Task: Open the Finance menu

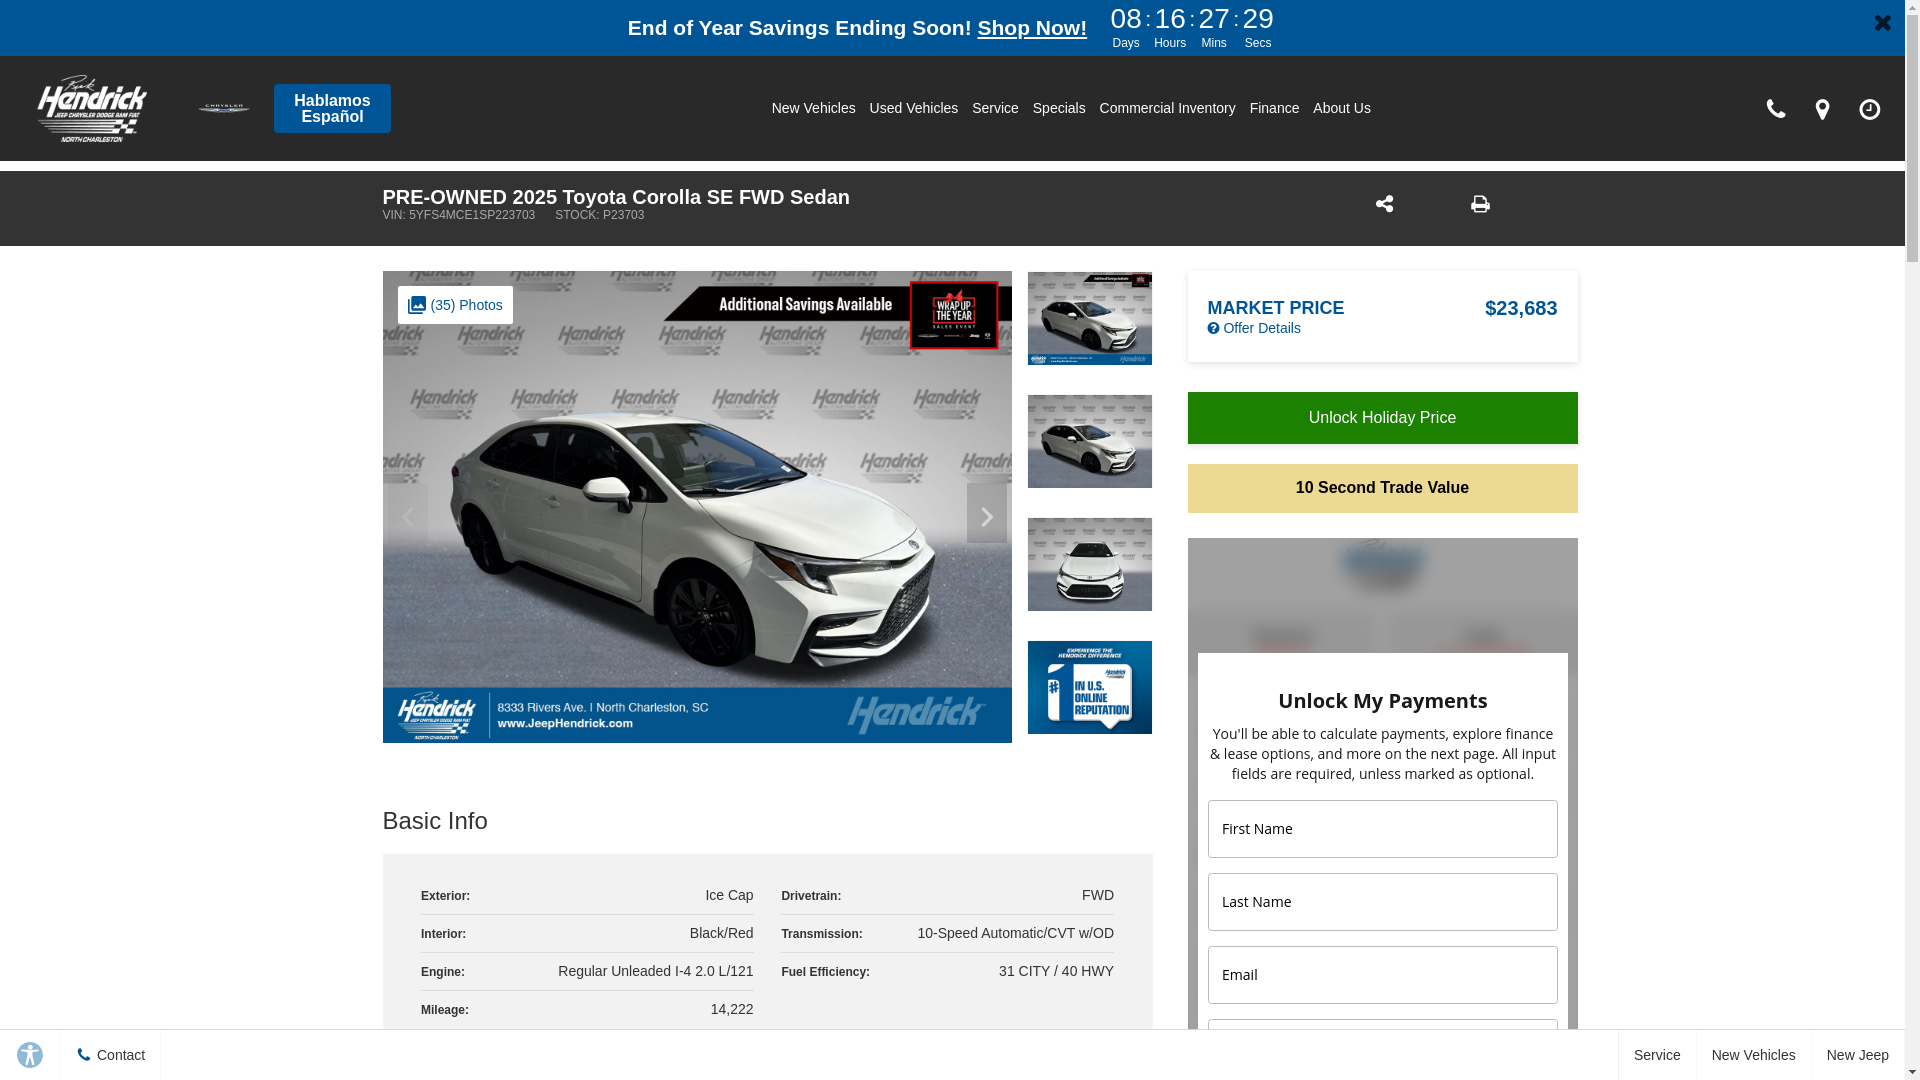Action: (1274, 108)
